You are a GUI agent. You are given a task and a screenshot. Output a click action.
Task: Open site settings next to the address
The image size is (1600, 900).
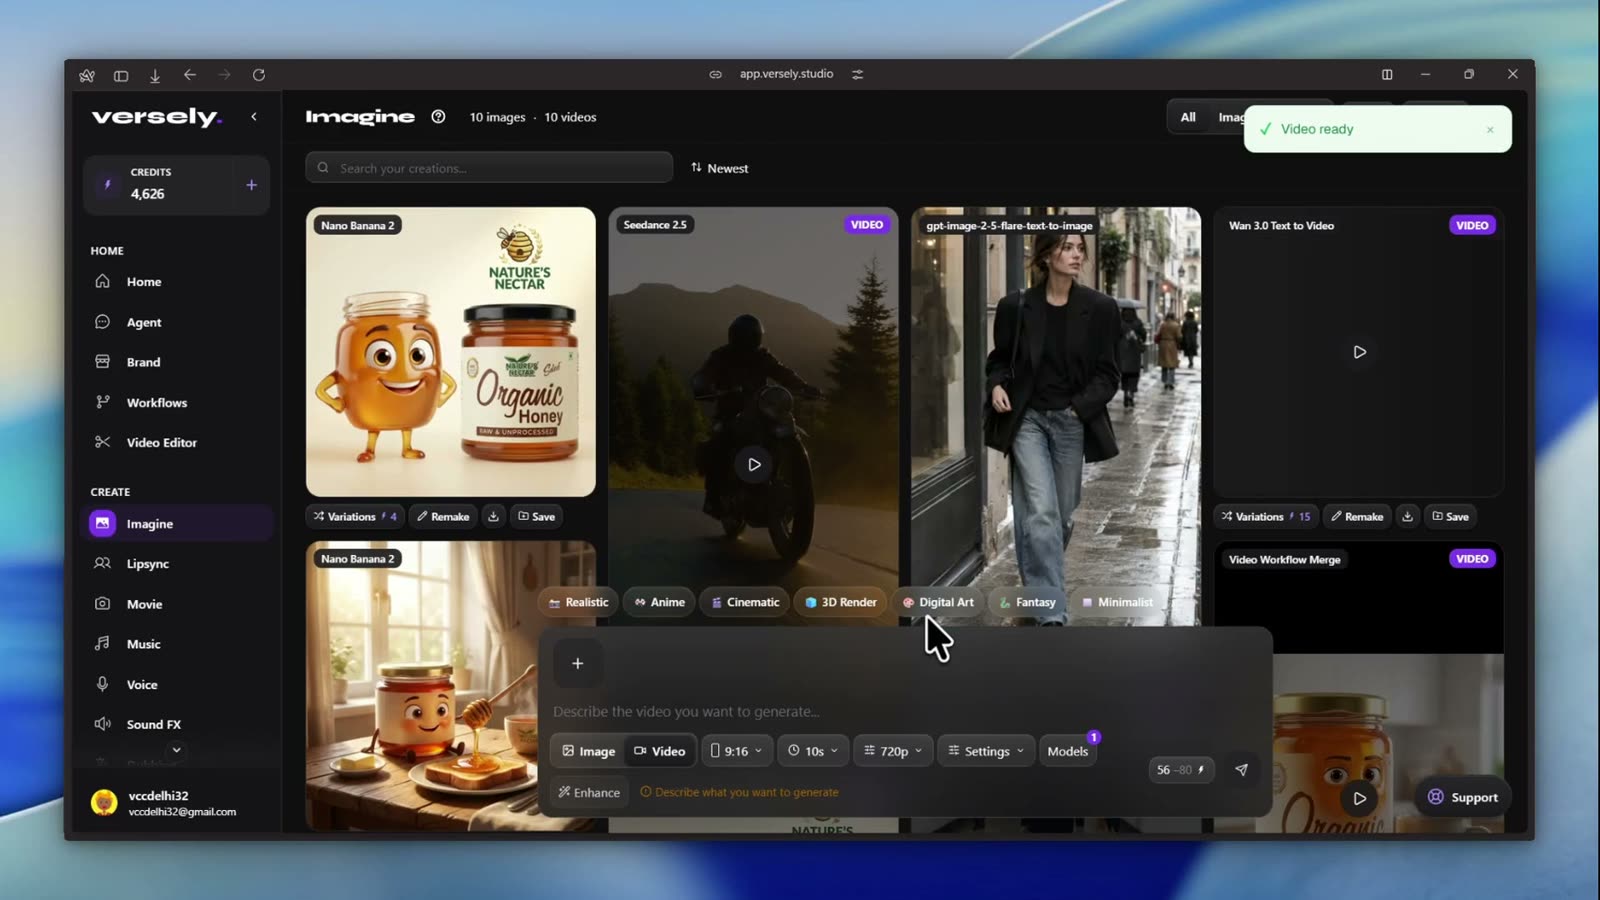click(857, 74)
